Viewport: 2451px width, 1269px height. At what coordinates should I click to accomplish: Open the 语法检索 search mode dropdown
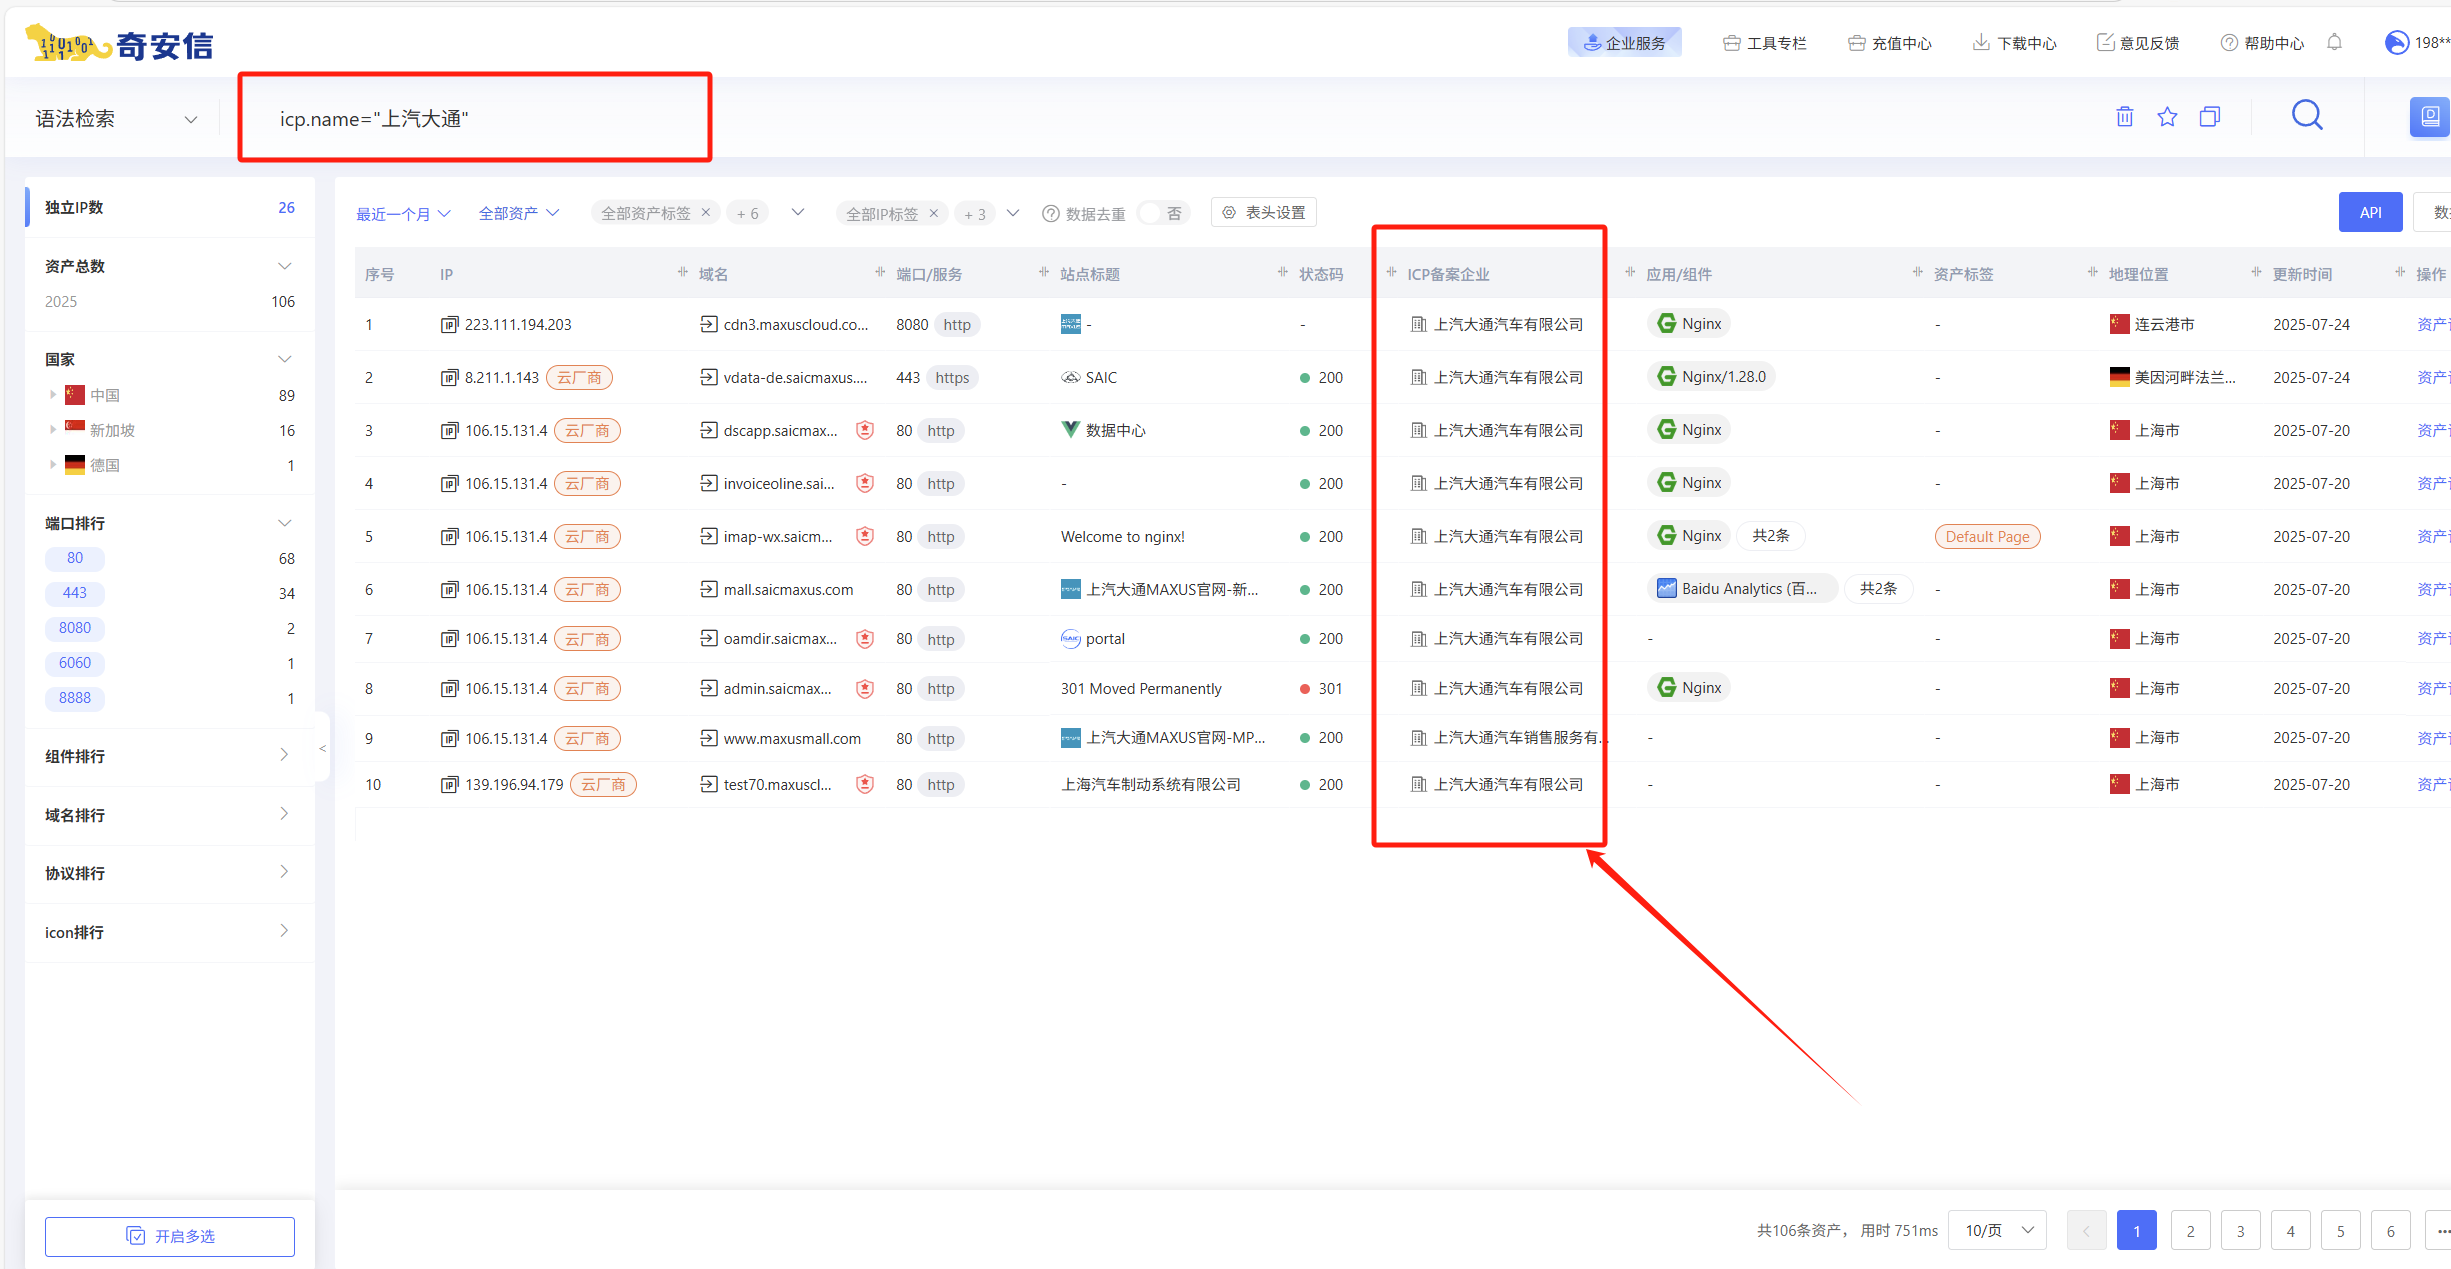pyautogui.click(x=117, y=119)
